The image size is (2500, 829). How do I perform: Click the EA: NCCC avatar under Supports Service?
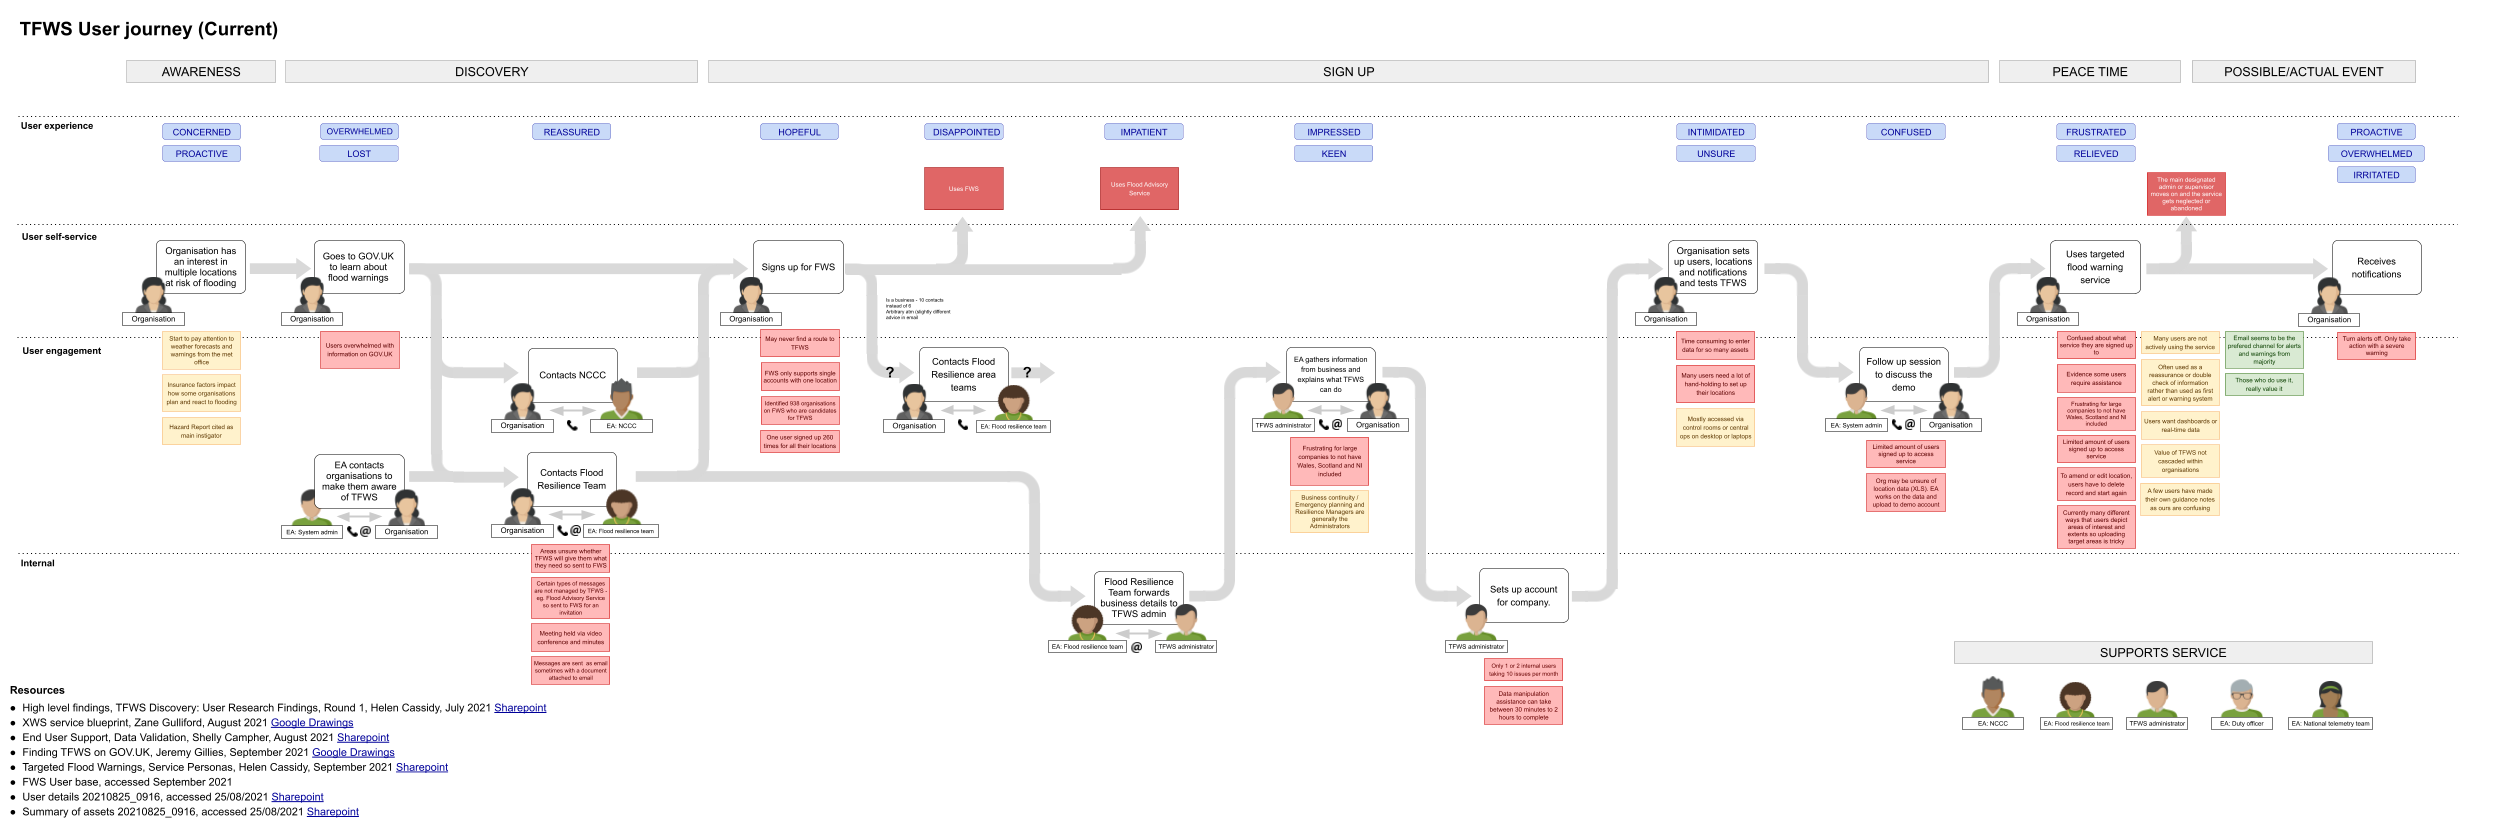pyautogui.click(x=1992, y=697)
